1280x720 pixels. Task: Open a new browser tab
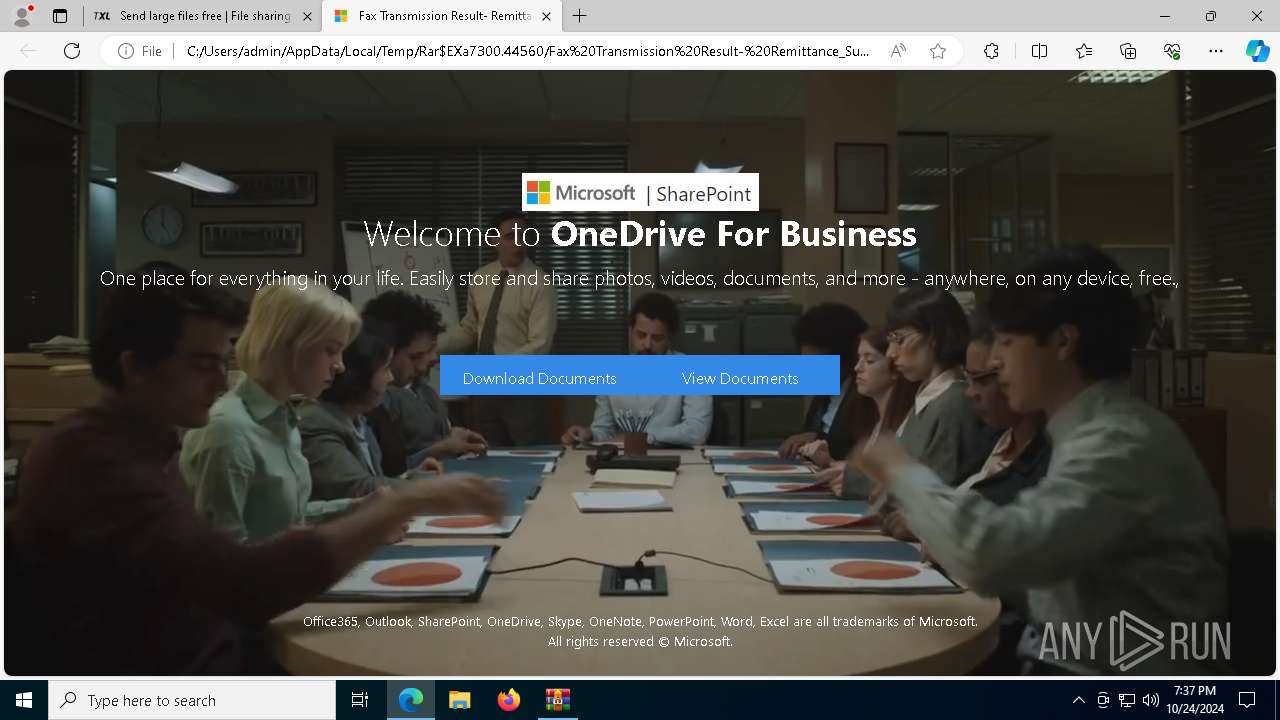(580, 16)
